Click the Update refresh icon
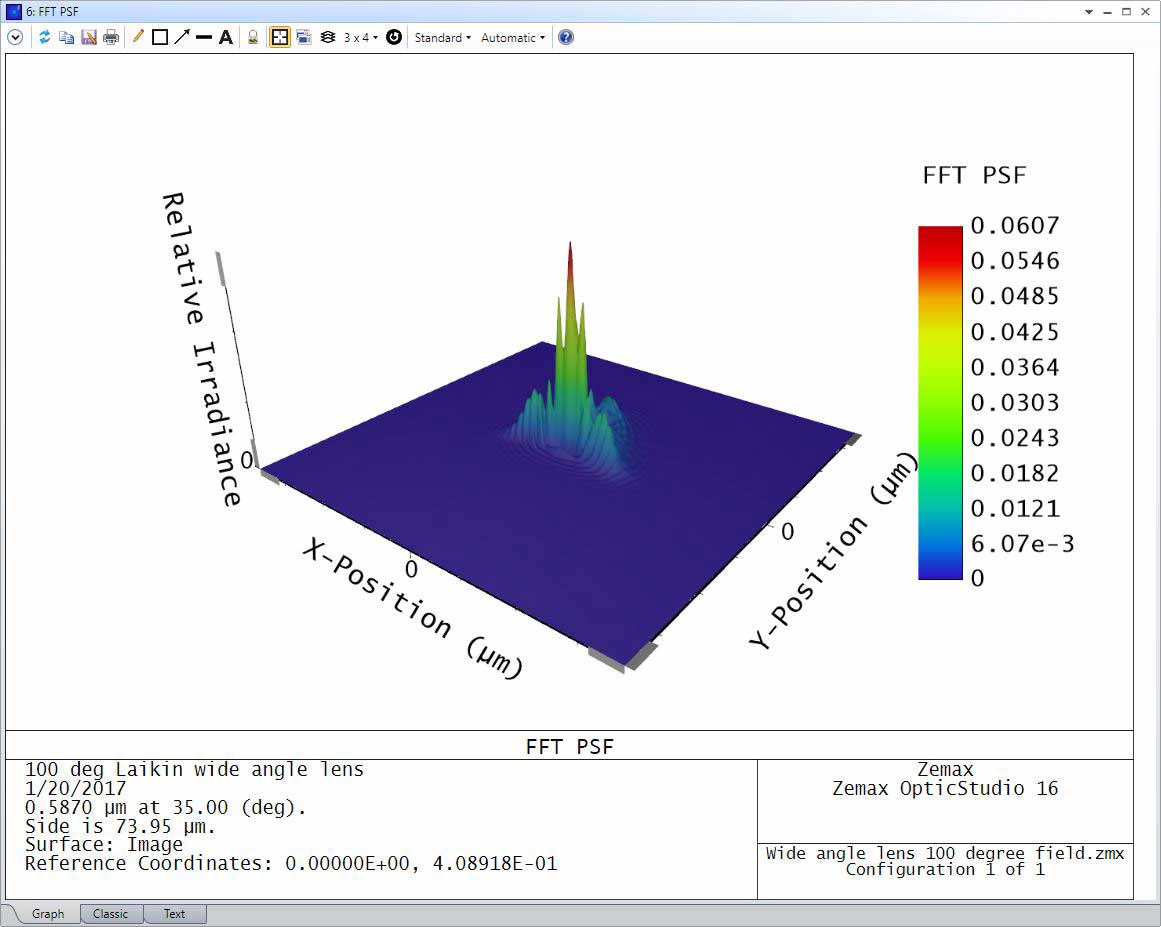This screenshot has width=1161, height=927. (x=44, y=37)
